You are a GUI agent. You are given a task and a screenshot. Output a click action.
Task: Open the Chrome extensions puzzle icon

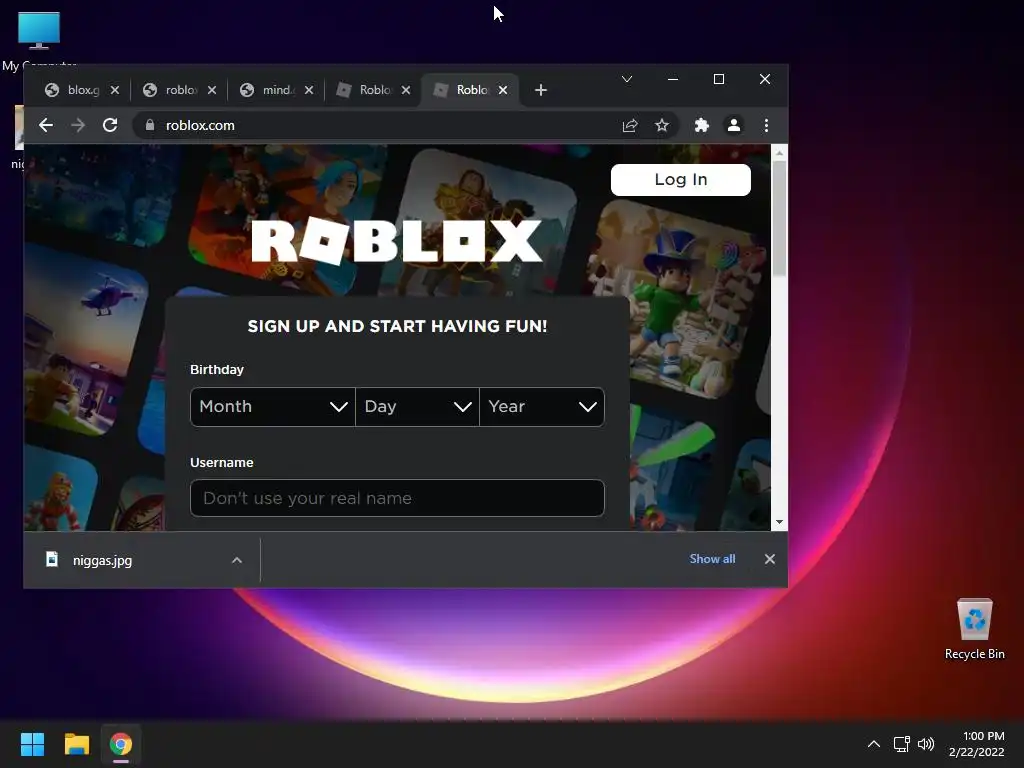pyautogui.click(x=701, y=125)
